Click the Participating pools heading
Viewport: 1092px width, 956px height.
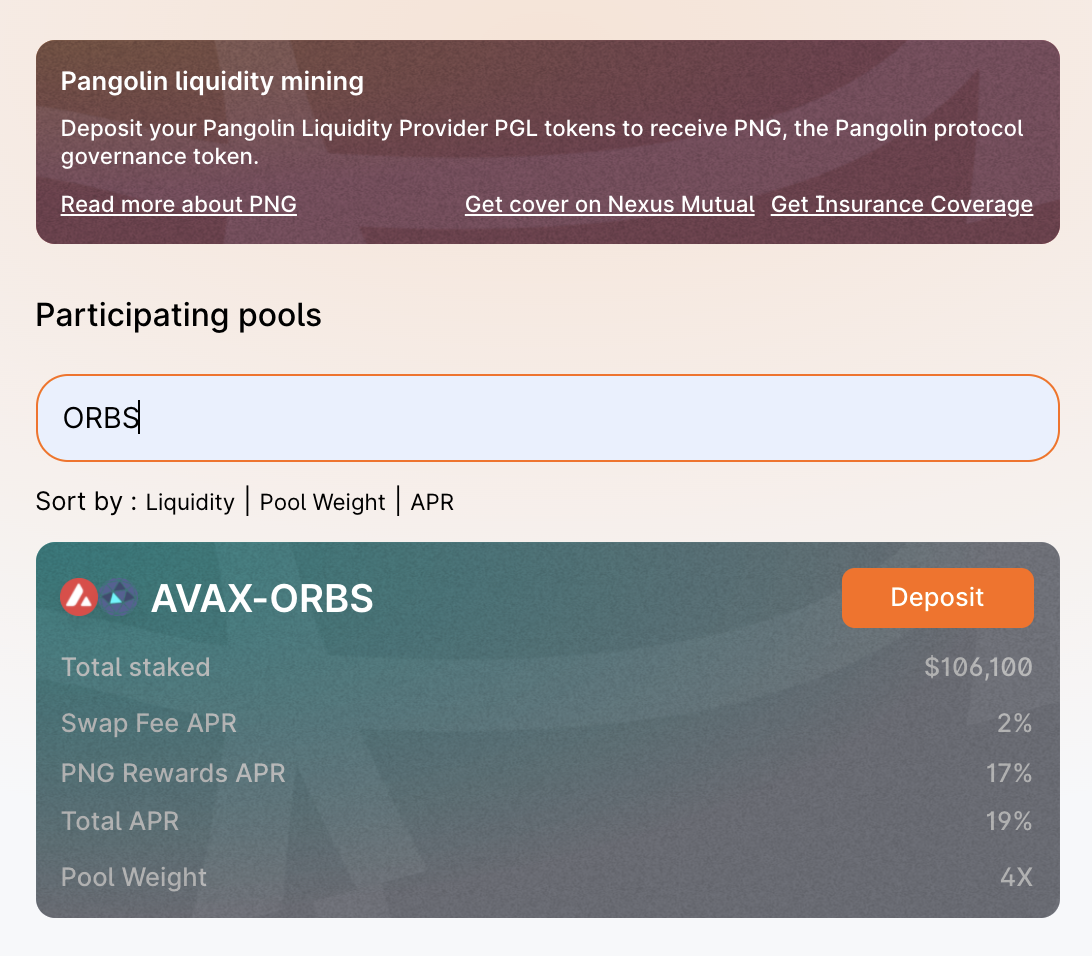click(x=178, y=315)
